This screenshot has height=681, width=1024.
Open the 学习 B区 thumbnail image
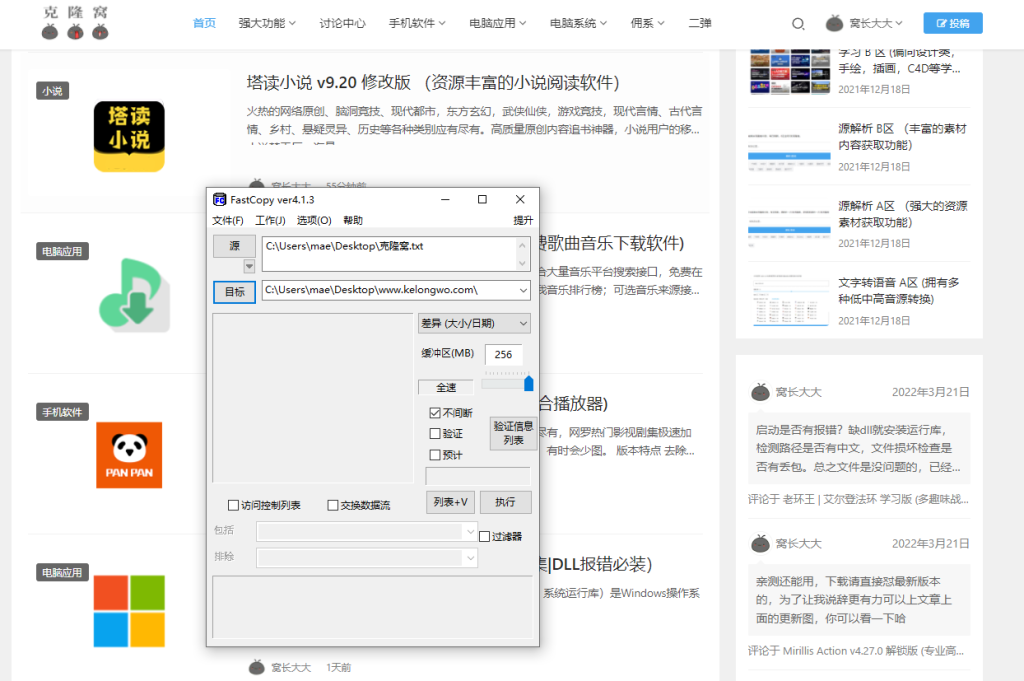[x=789, y=71]
